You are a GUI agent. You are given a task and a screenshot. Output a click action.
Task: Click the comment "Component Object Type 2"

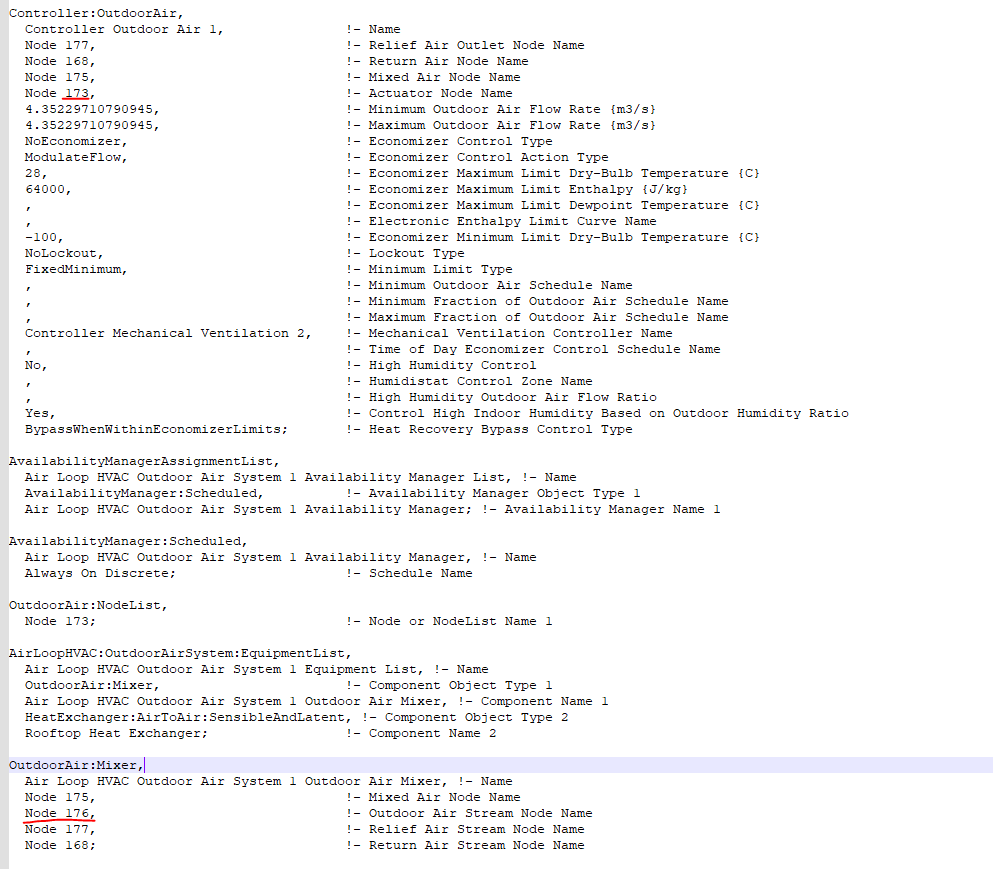click(476, 717)
